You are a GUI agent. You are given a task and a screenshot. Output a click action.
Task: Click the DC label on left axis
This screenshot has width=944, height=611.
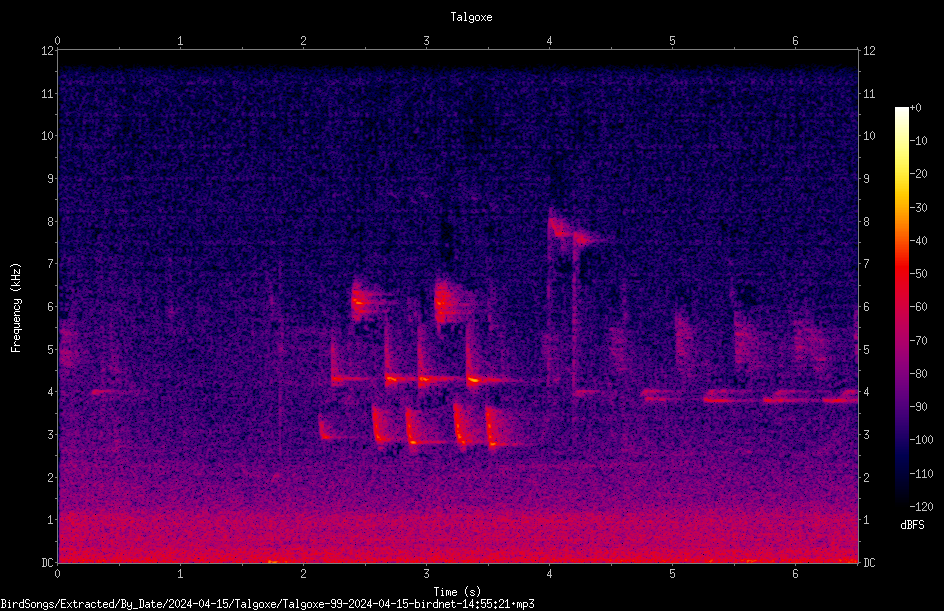(48, 563)
